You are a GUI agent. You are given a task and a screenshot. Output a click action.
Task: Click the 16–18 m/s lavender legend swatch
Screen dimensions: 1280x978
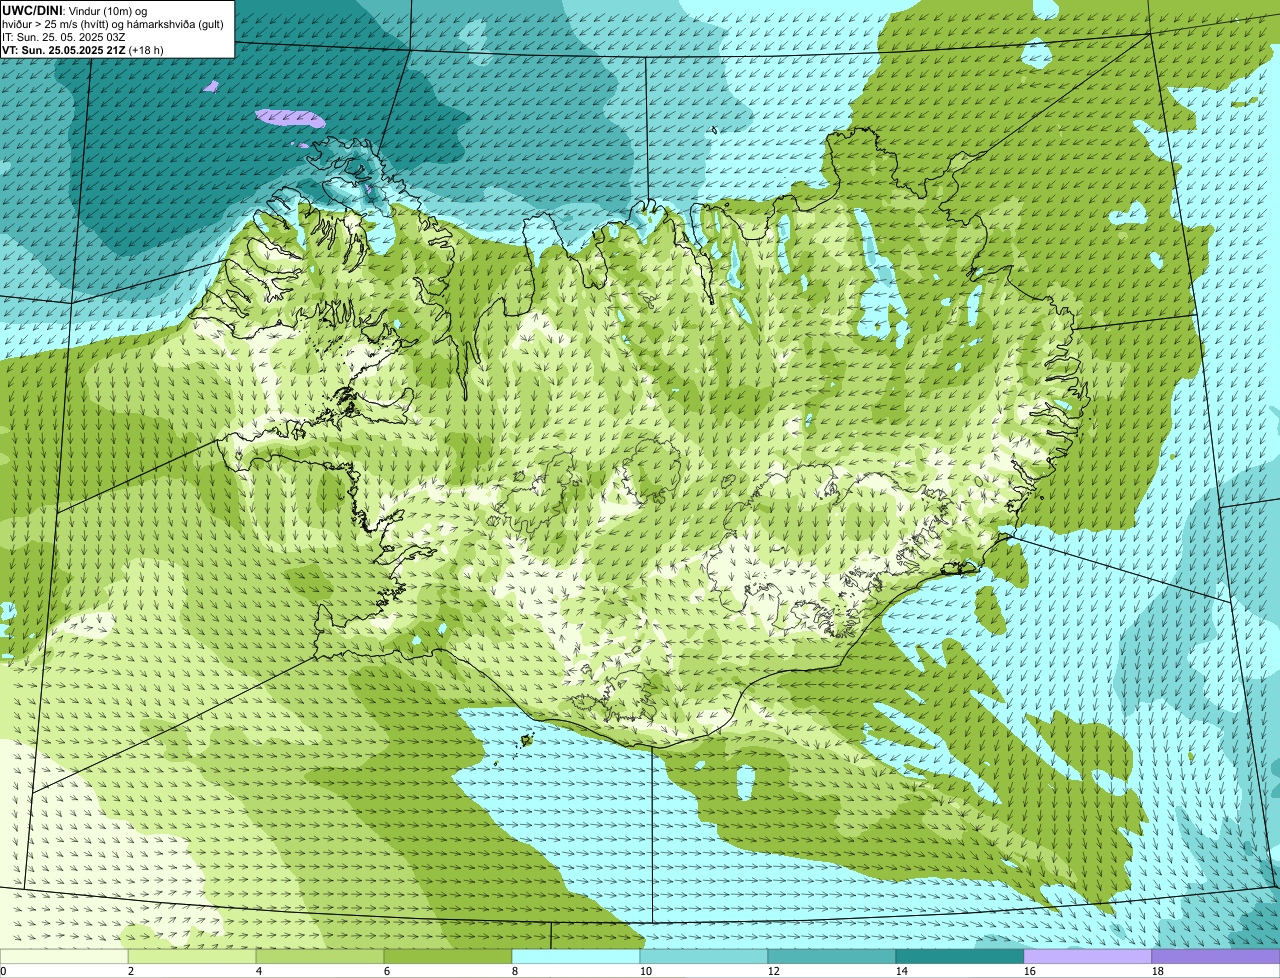(1088, 956)
